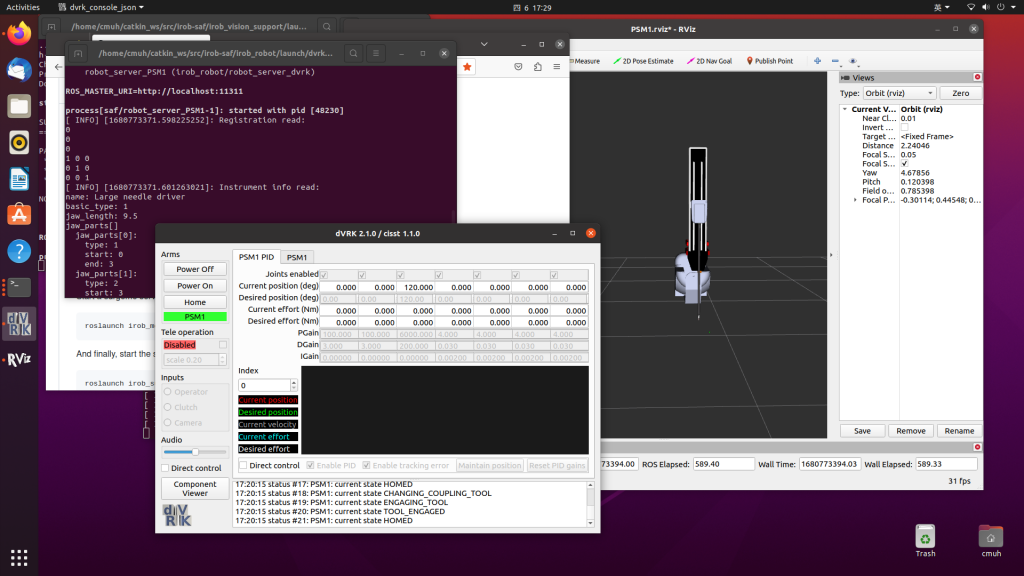
Task: Launch RViz from the Ubuntu dock
Action: [x=19, y=360]
